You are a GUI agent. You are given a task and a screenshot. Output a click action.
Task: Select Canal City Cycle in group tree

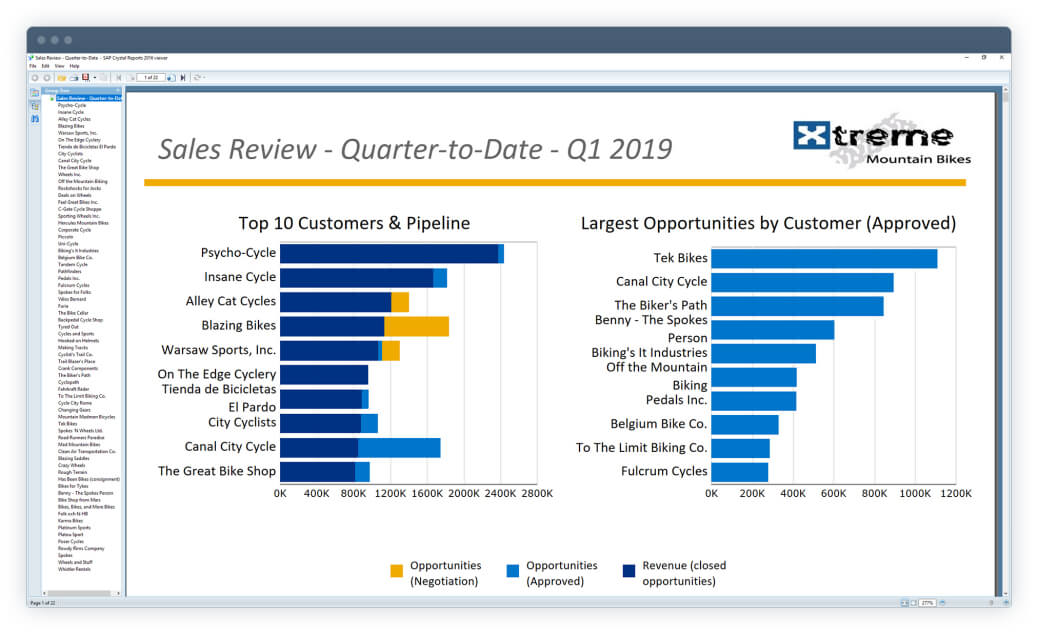75,161
